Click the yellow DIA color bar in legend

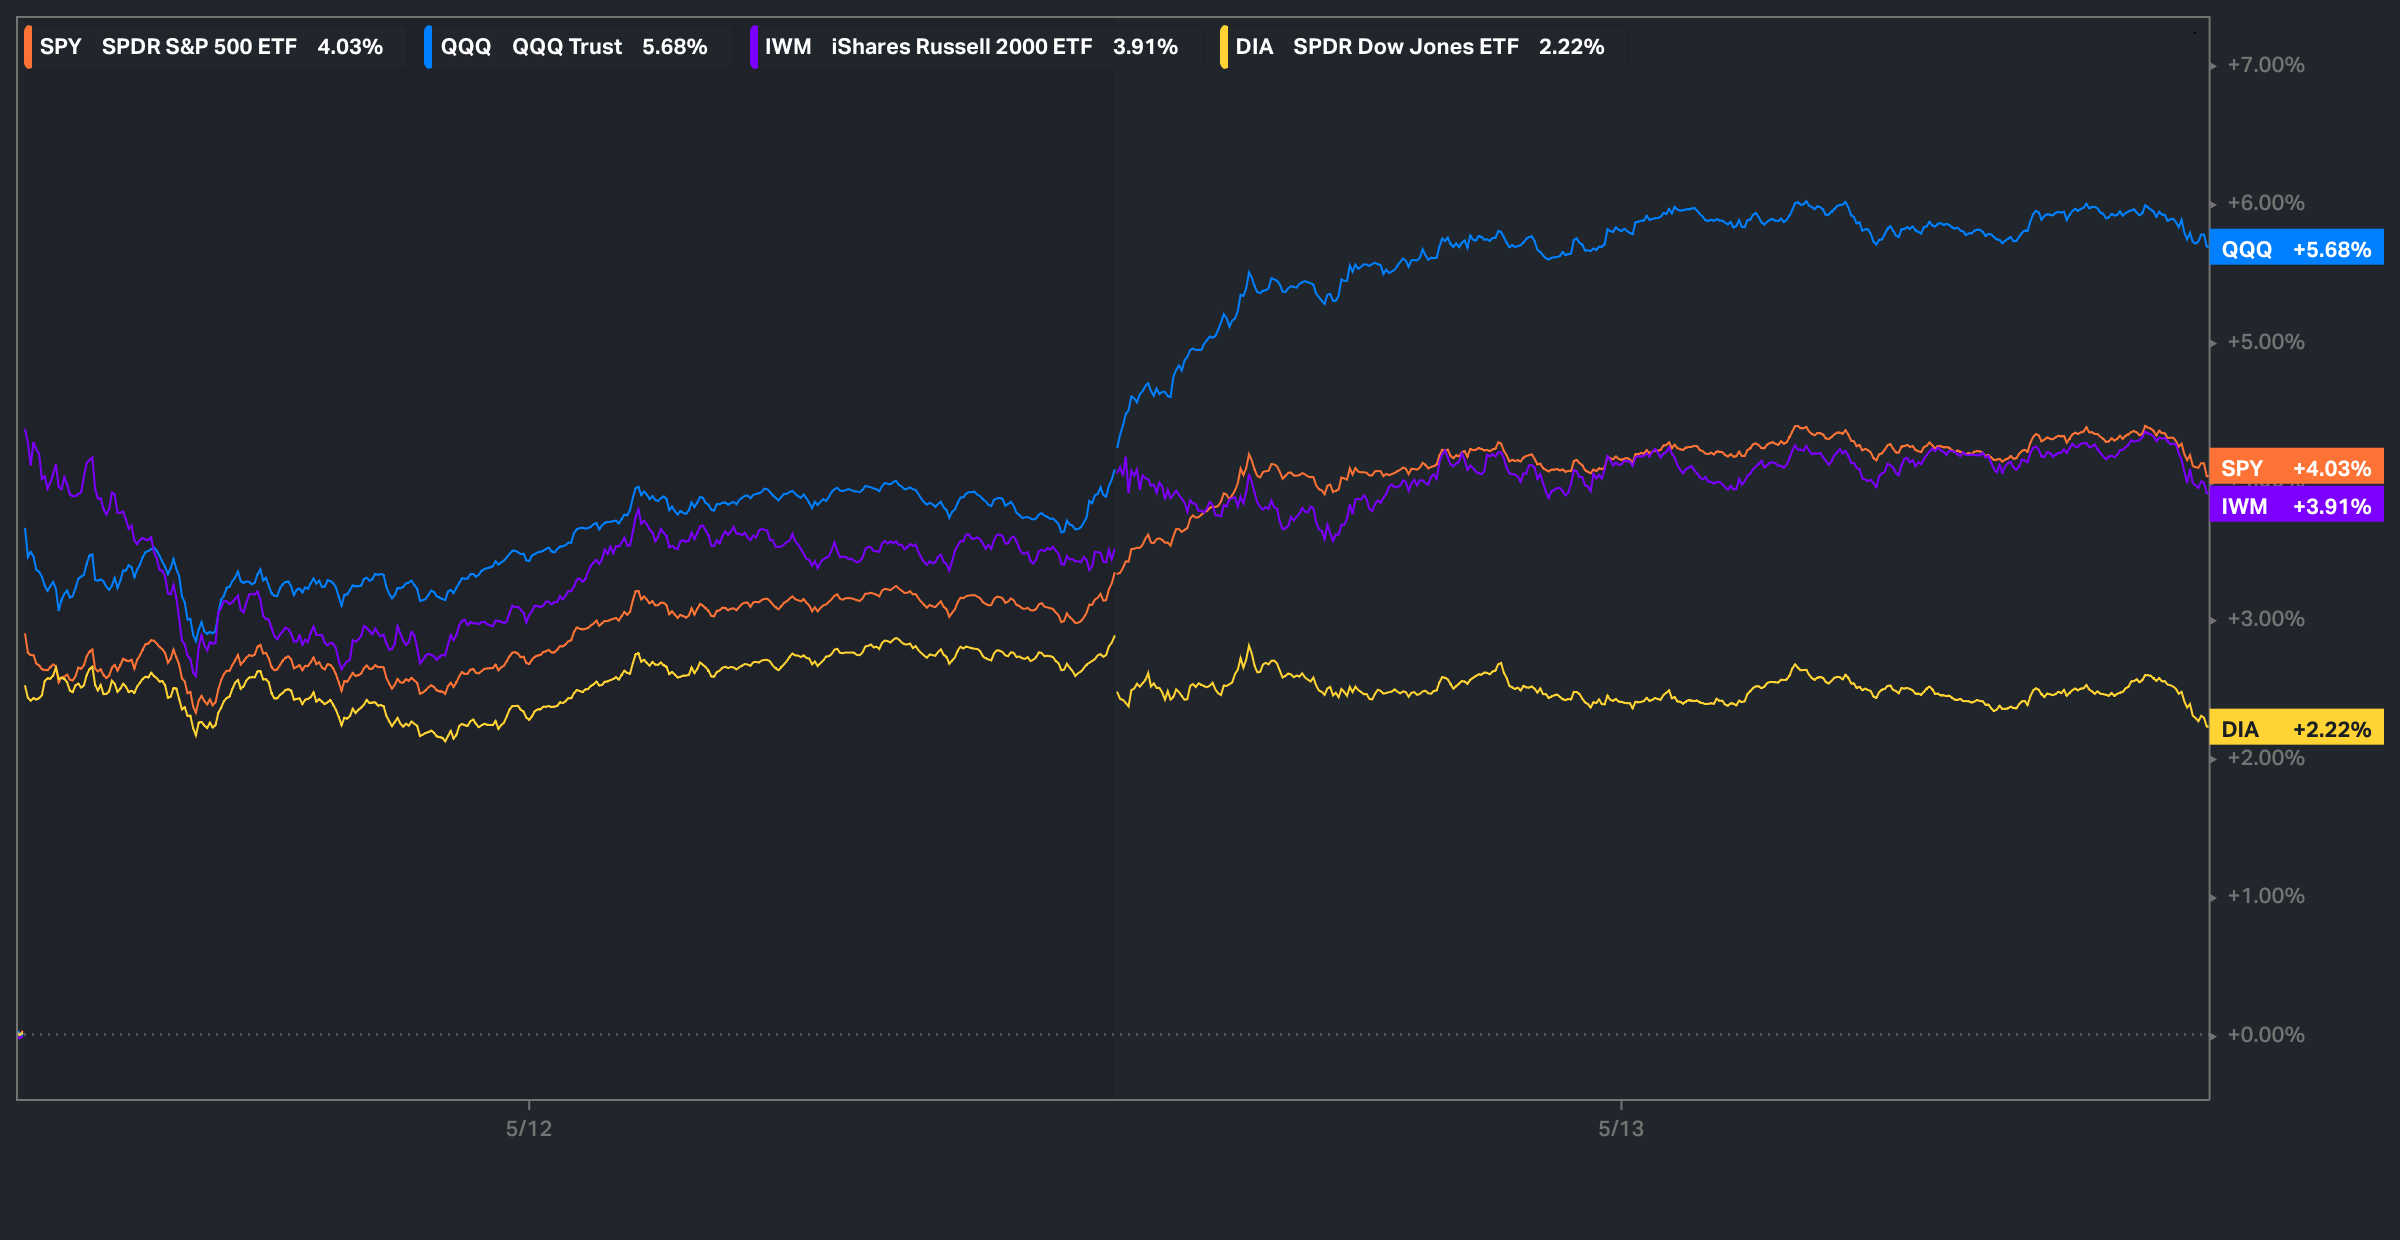[x=1223, y=47]
